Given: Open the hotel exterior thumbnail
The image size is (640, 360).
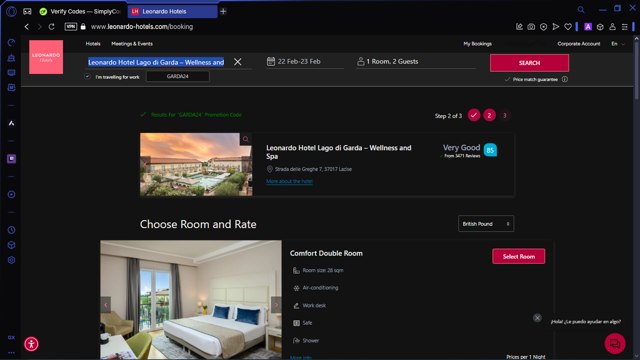Looking at the screenshot, I should 196,164.
